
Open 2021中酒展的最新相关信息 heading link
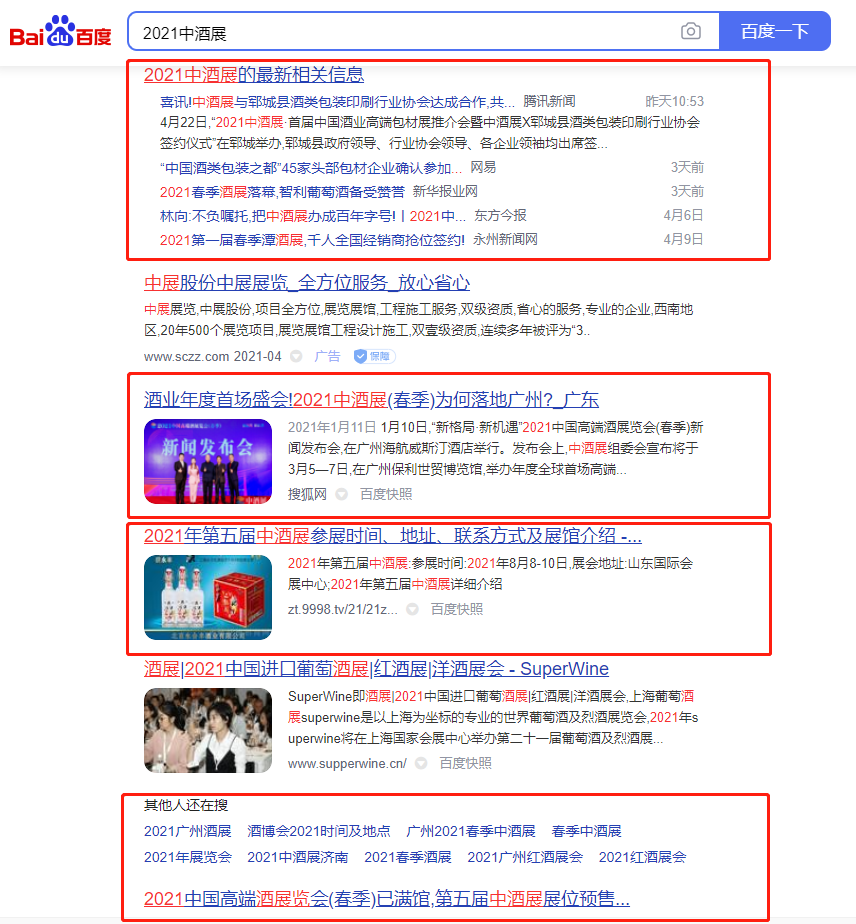(x=254, y=75)
